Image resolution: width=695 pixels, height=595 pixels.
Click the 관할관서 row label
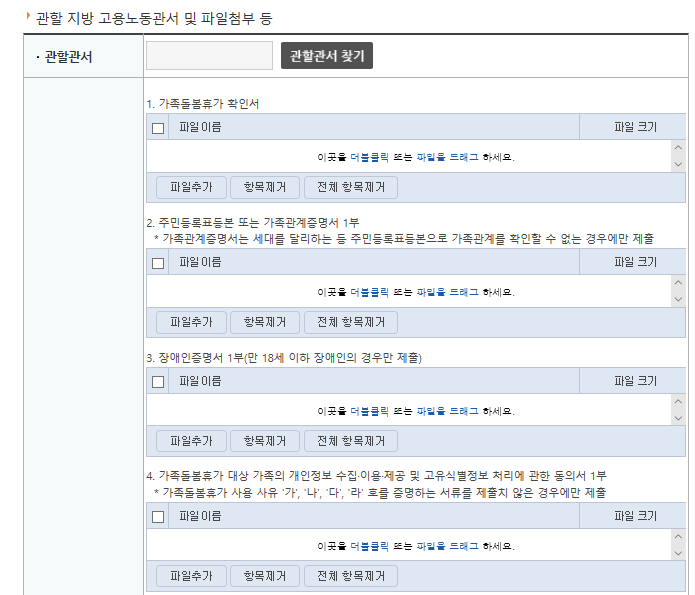tap(68, 57)
